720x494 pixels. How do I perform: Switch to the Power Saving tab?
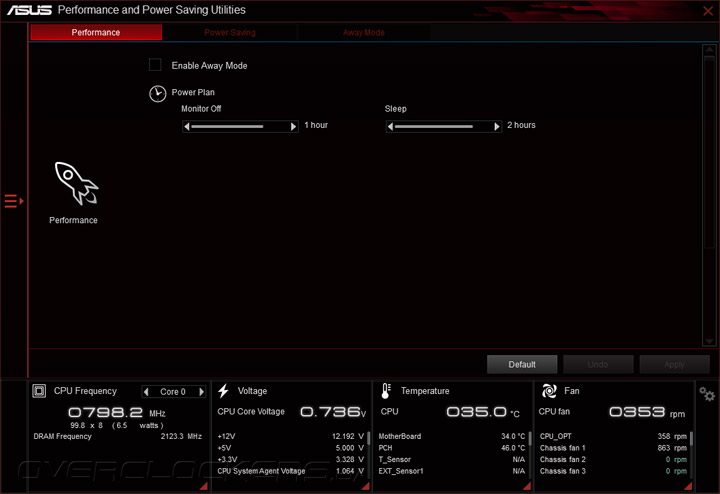(230, 32)
